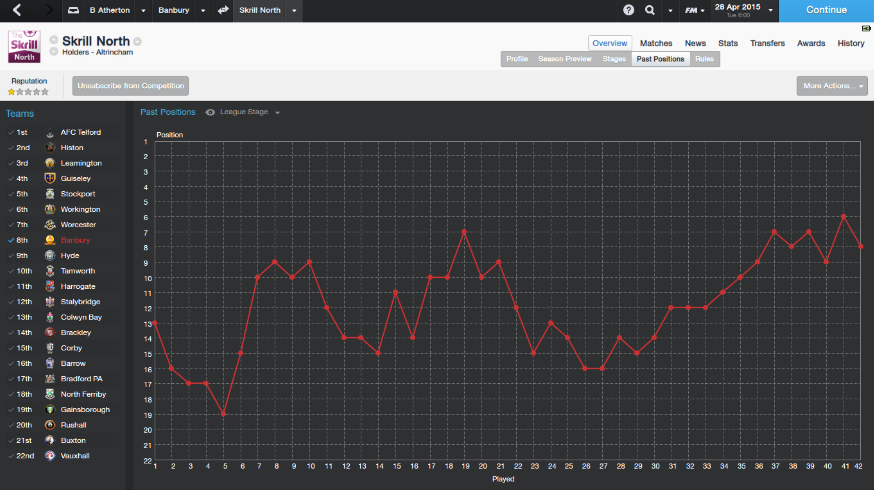This screenshot has width=874, height=490.
Task: Click Hyde club badge
Action: [50, 255]
